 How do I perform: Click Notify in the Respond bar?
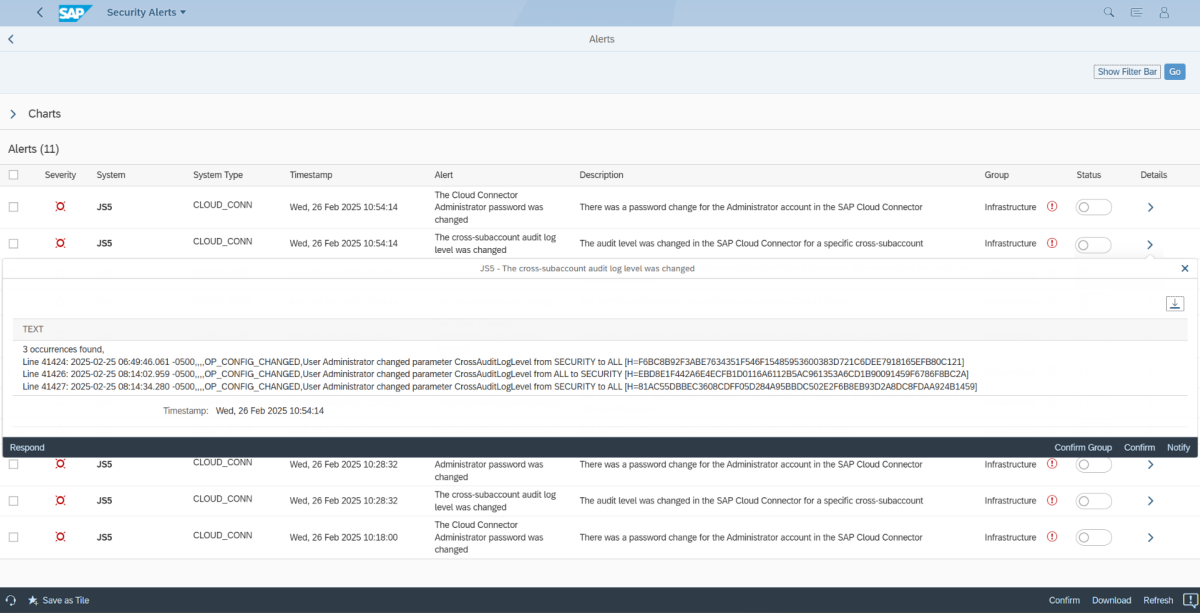pyautogui.click(x=1178, y=447)
